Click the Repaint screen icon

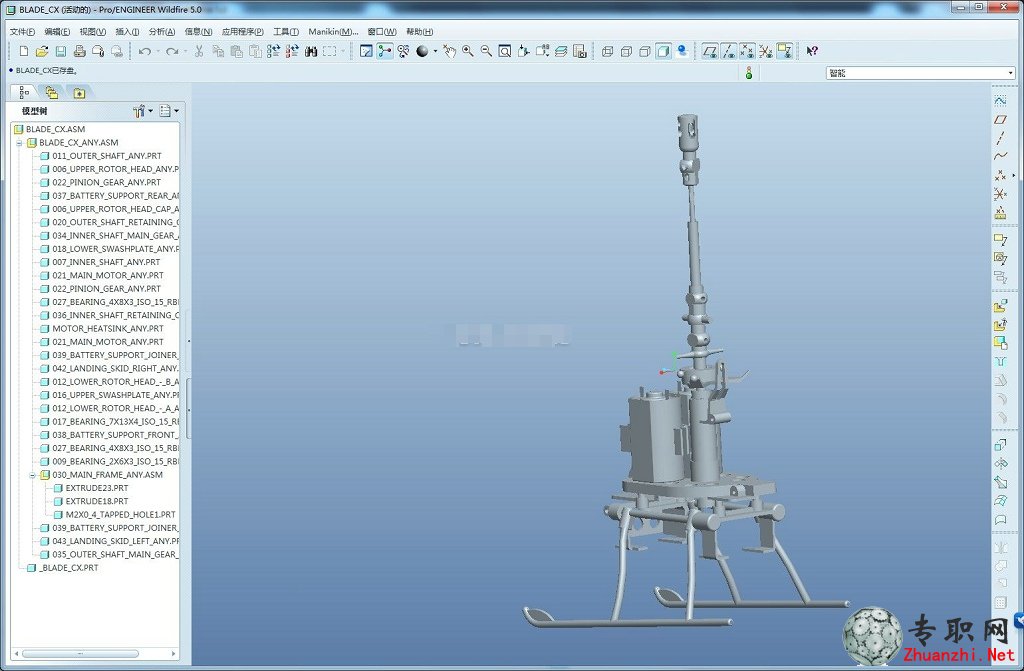(x=366, y=51)
